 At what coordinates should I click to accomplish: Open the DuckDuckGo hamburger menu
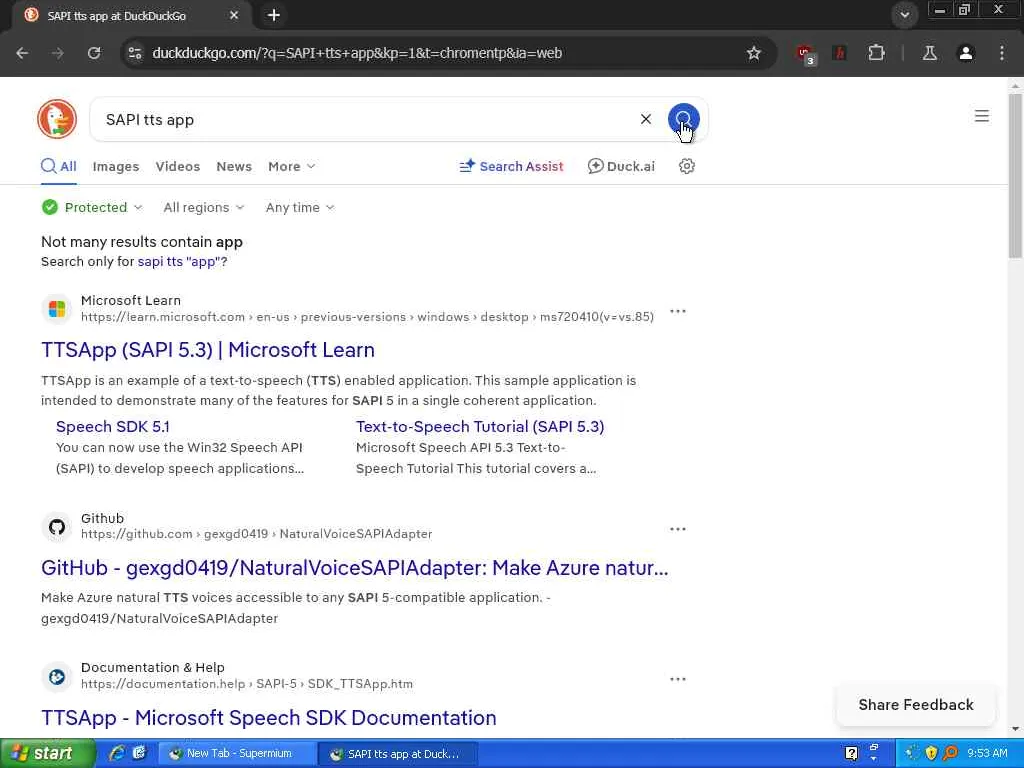click(x=981, y=116)
